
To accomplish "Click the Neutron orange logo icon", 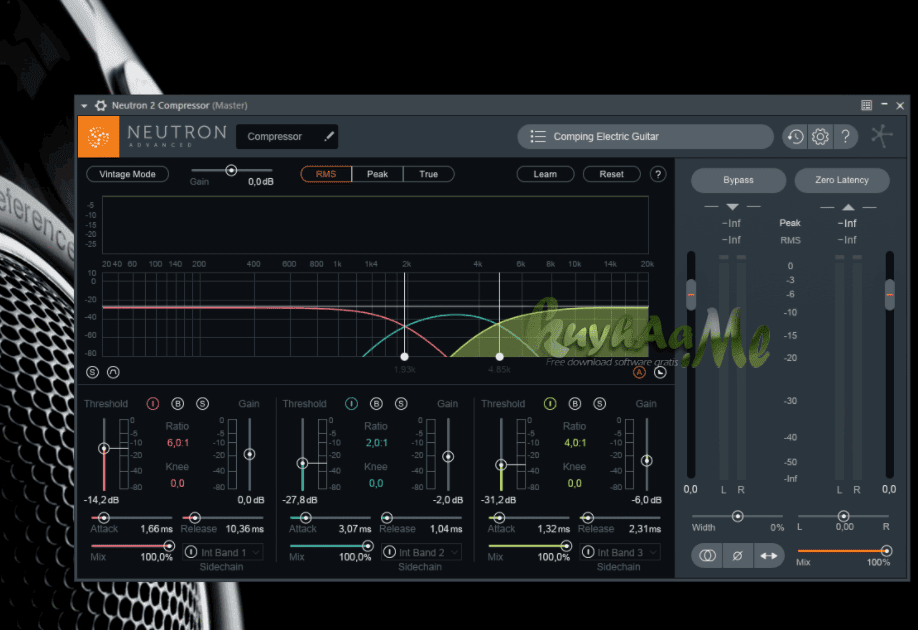I will [98, 136].
